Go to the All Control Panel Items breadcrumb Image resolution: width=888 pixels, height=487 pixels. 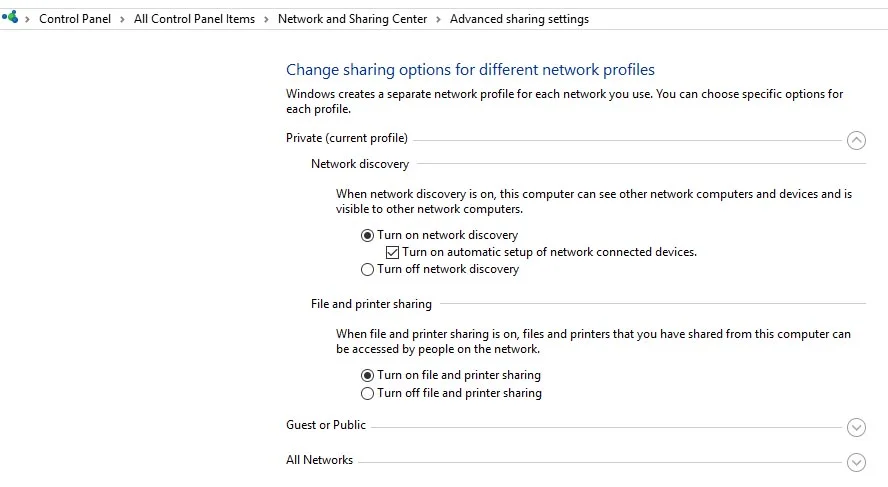click(x=194, y=19)
